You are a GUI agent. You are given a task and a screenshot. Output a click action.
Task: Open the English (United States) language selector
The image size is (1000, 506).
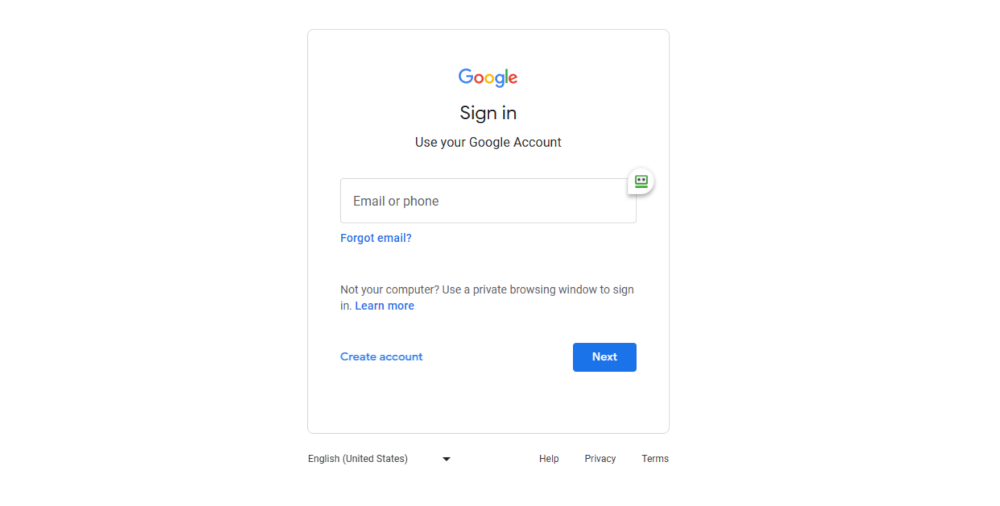(379, 459)
